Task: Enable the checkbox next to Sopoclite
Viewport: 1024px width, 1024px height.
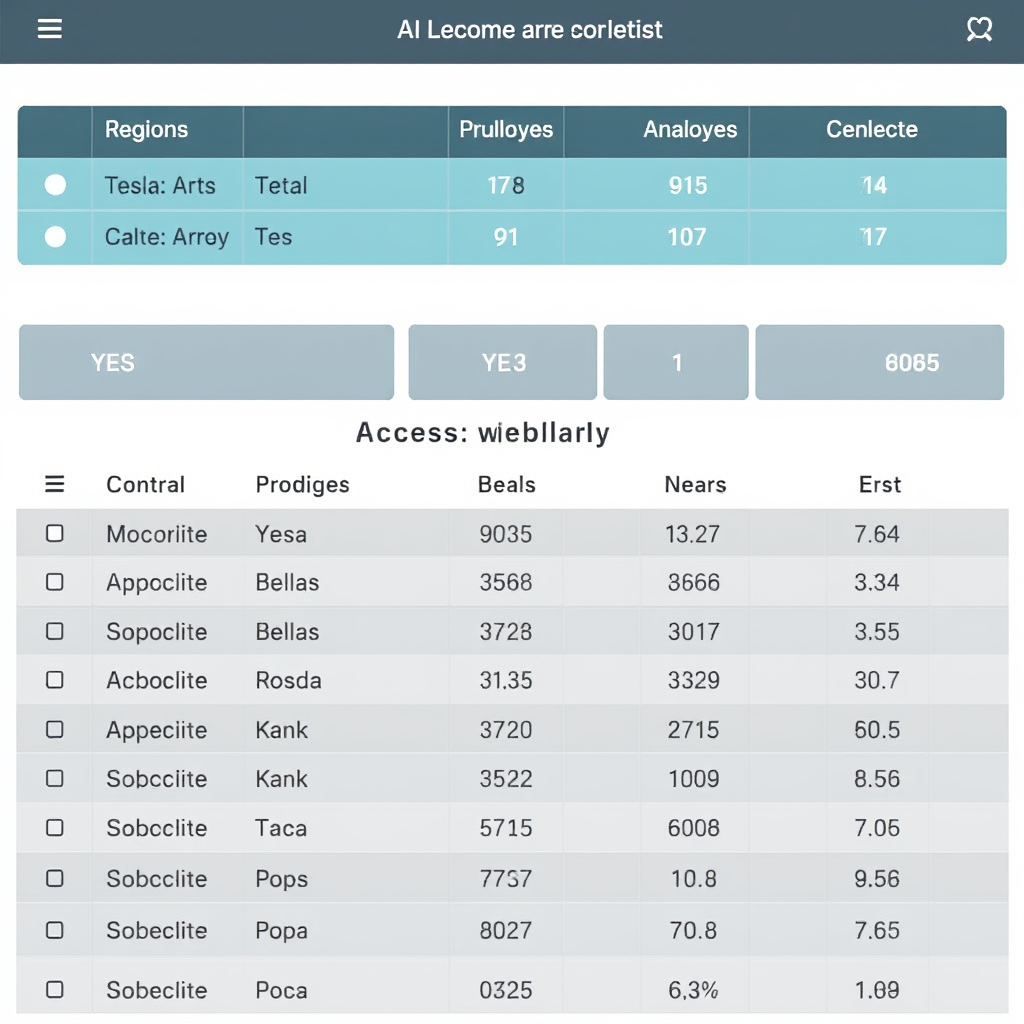Action: click(x=55, y=631)
